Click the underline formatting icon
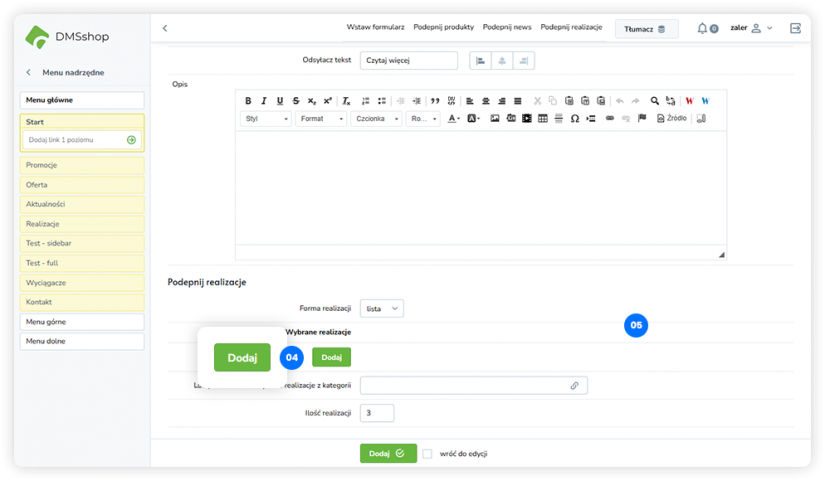 [280, 101]
